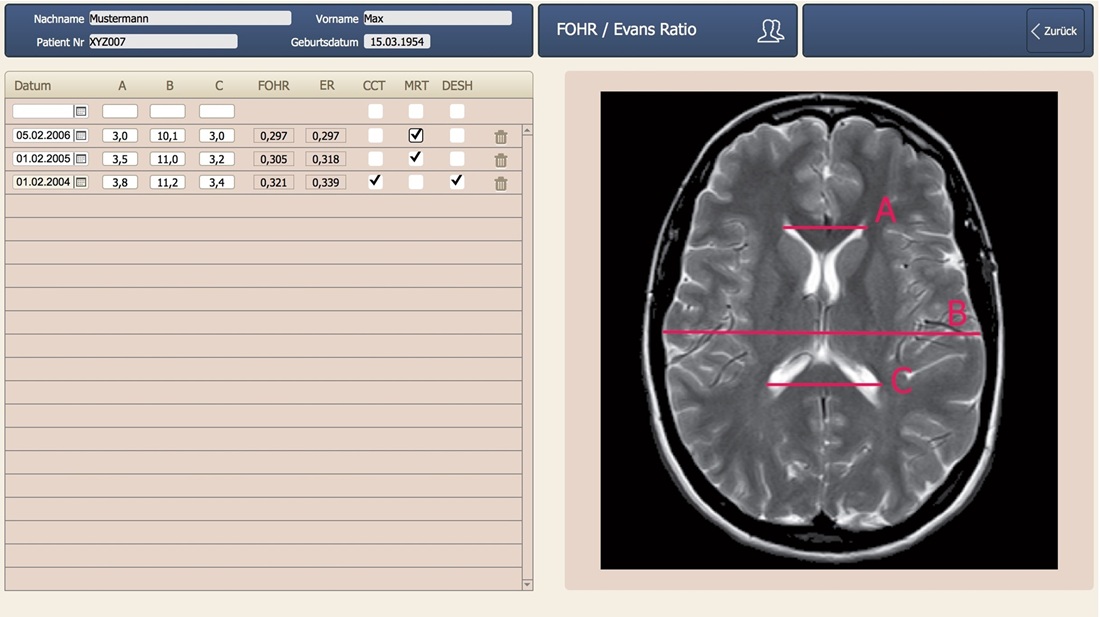Click the FOHR value 0,297

274,135
